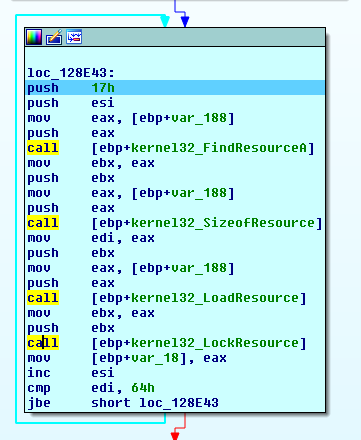
Task: Select the cmp edi, 64h instruction
Action: pos(91,388)
